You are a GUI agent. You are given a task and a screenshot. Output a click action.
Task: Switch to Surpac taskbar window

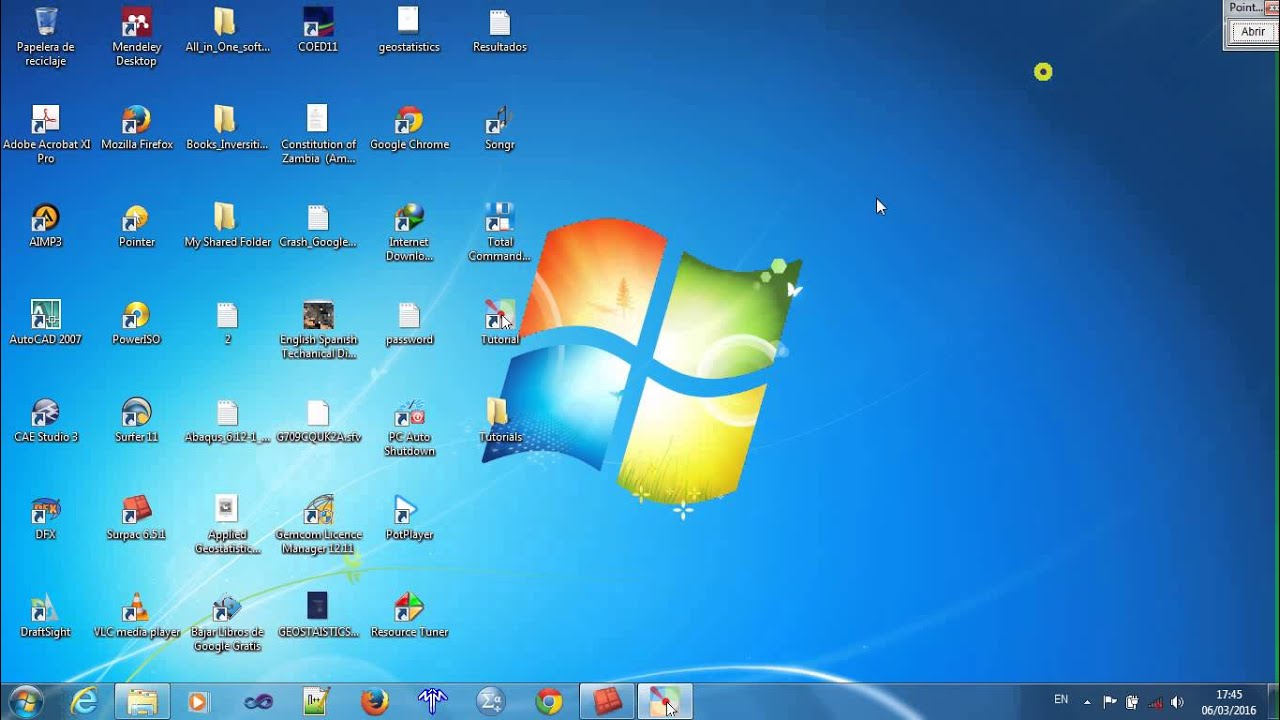[607, 702]
